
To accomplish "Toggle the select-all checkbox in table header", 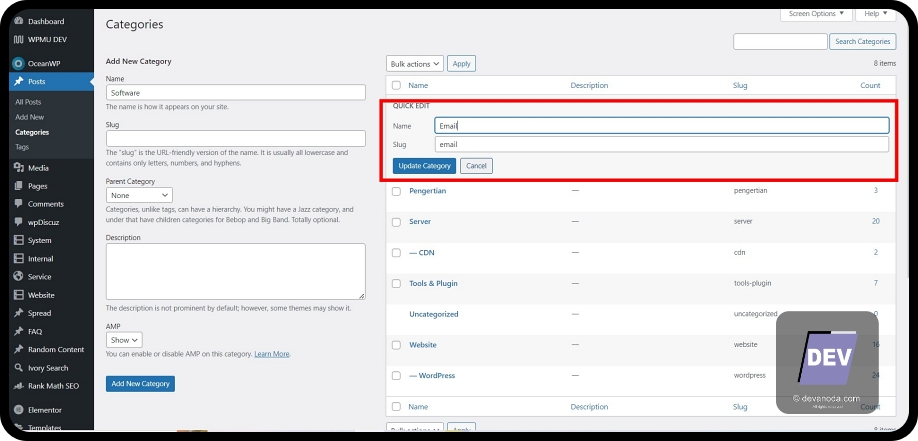I will pyautogui.click(x=396, y=86).
